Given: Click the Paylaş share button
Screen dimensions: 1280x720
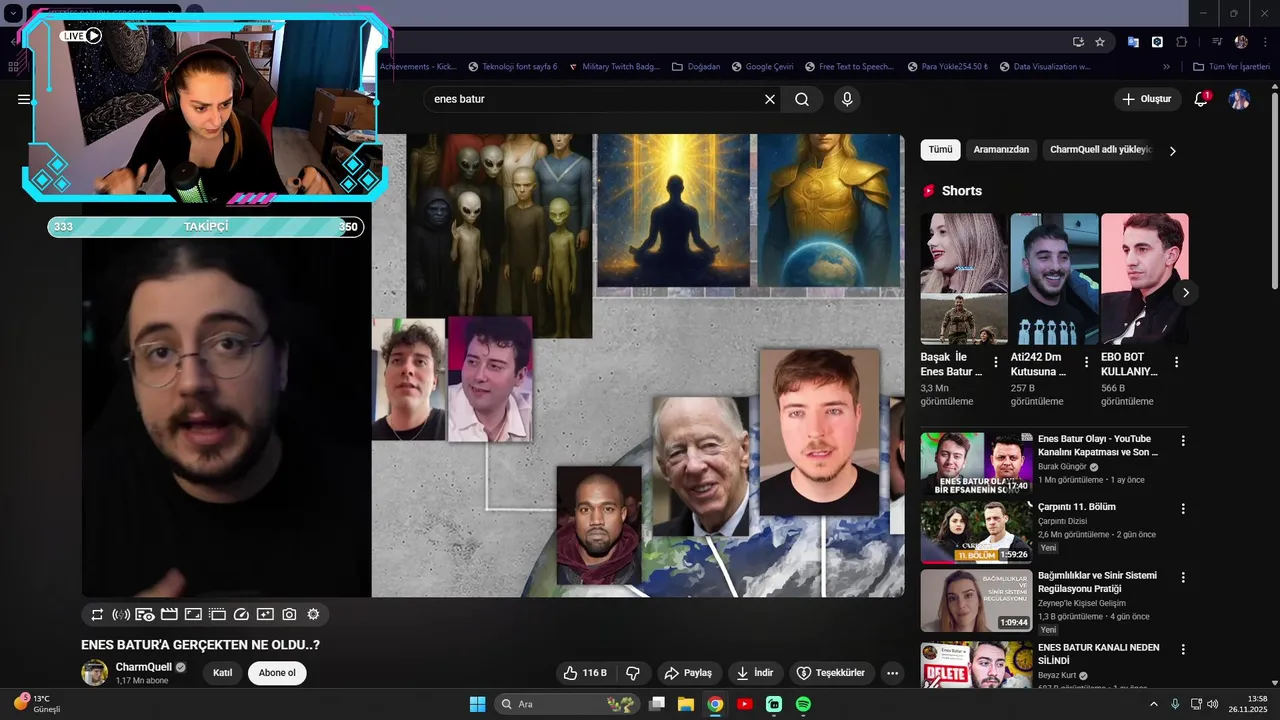Looking at the screenshot, I should [688, 673].
